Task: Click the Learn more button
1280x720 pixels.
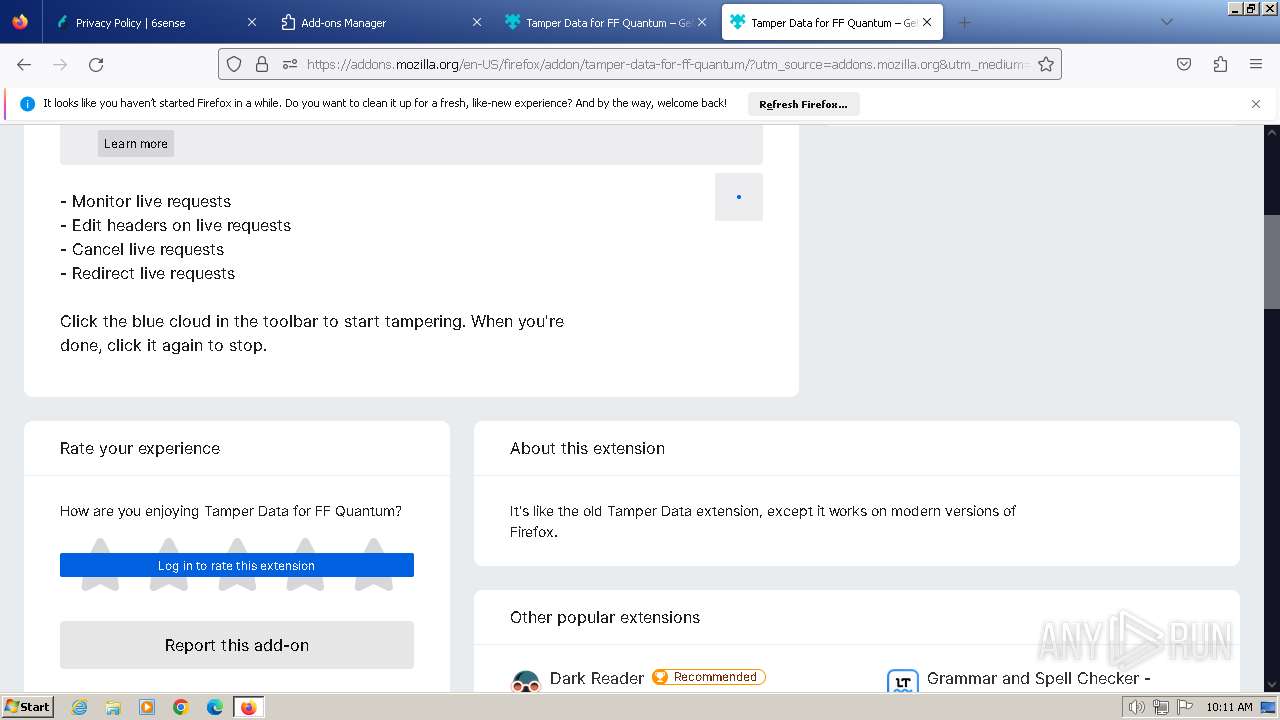Action: [136, 144]
